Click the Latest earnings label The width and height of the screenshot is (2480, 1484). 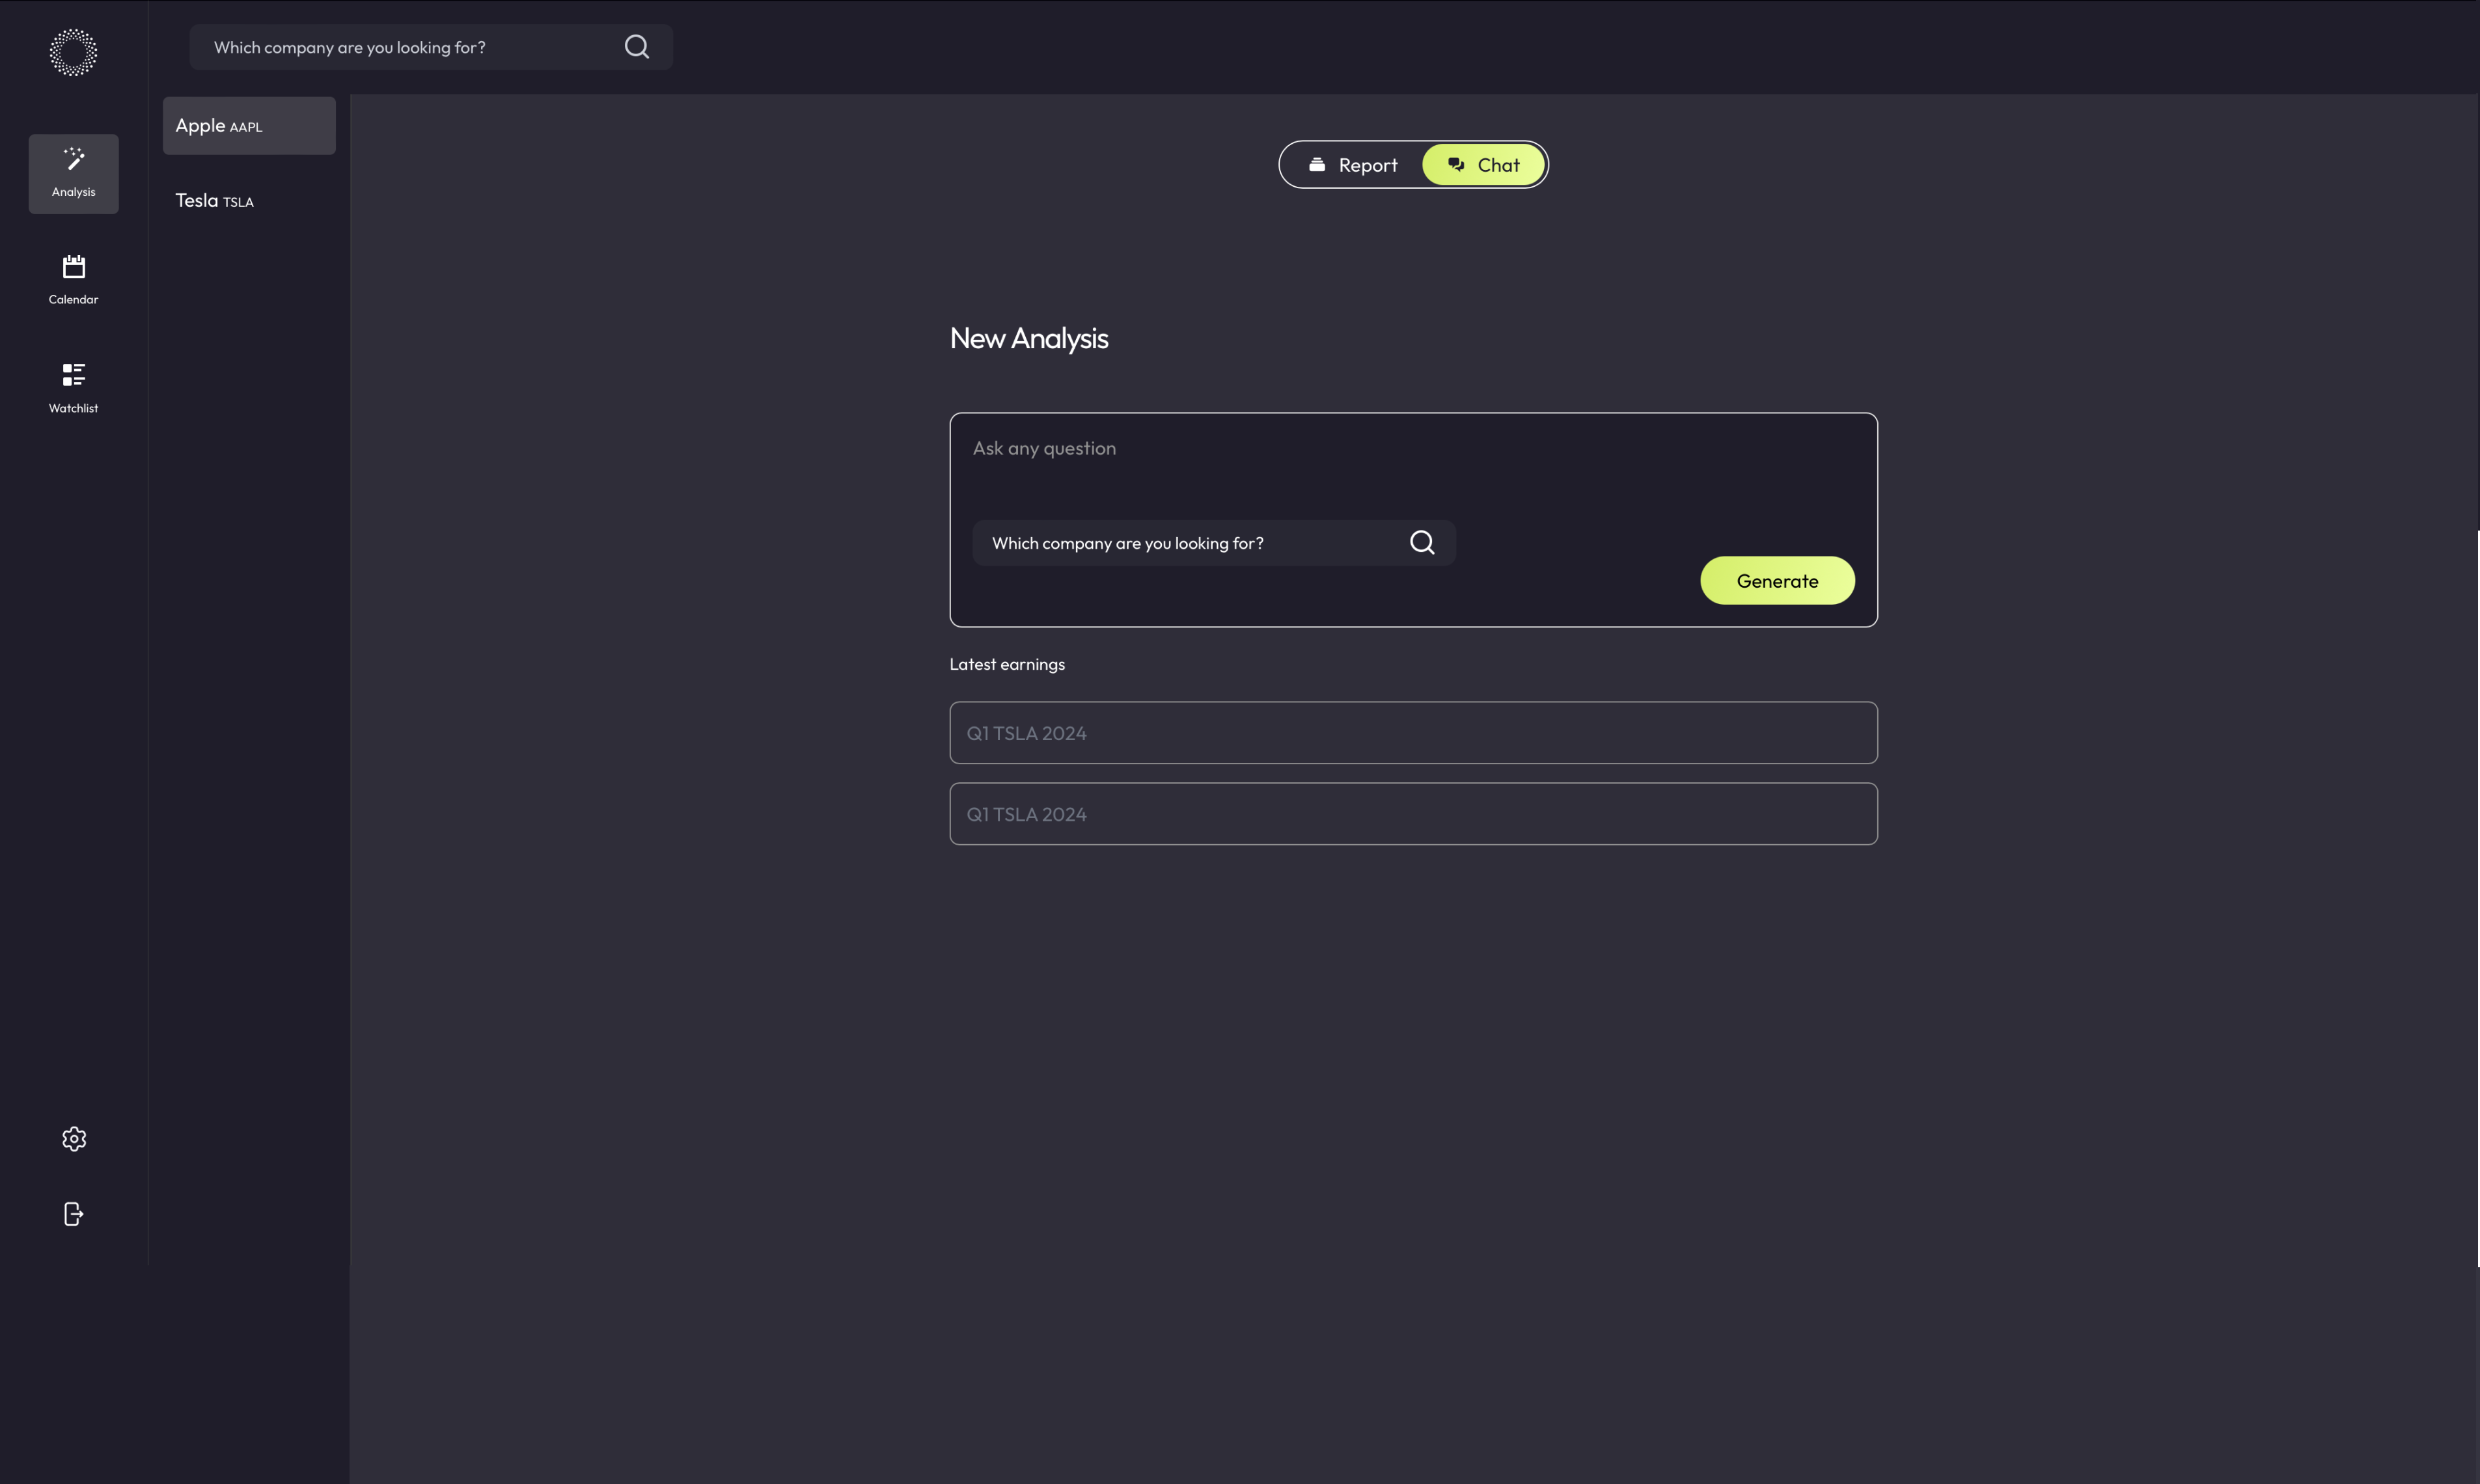pyautogui.click(x=1006, y=664)
